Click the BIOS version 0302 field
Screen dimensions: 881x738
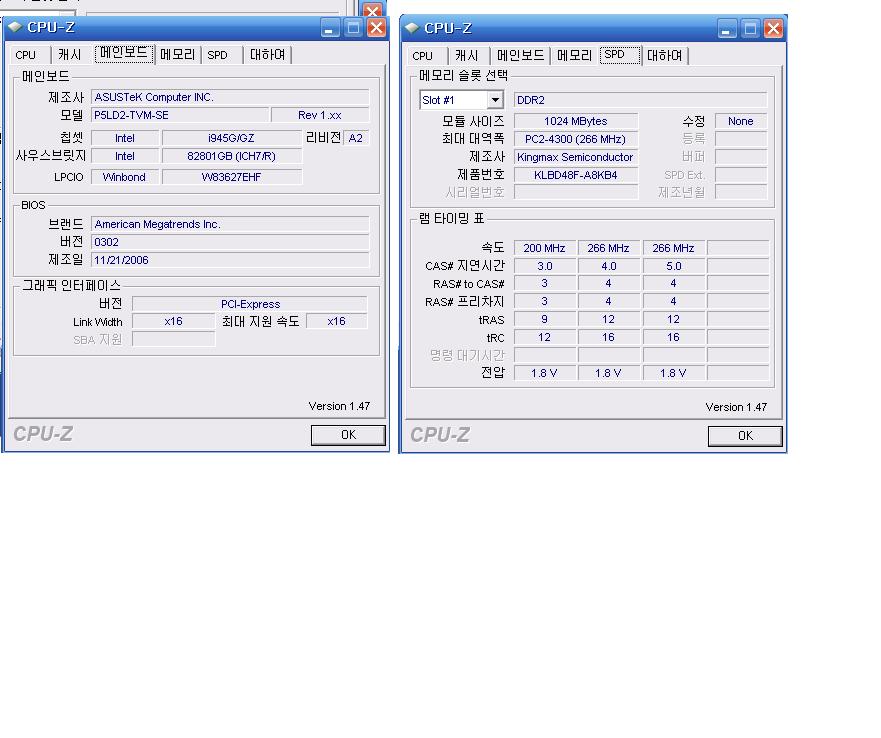[230, 242]
